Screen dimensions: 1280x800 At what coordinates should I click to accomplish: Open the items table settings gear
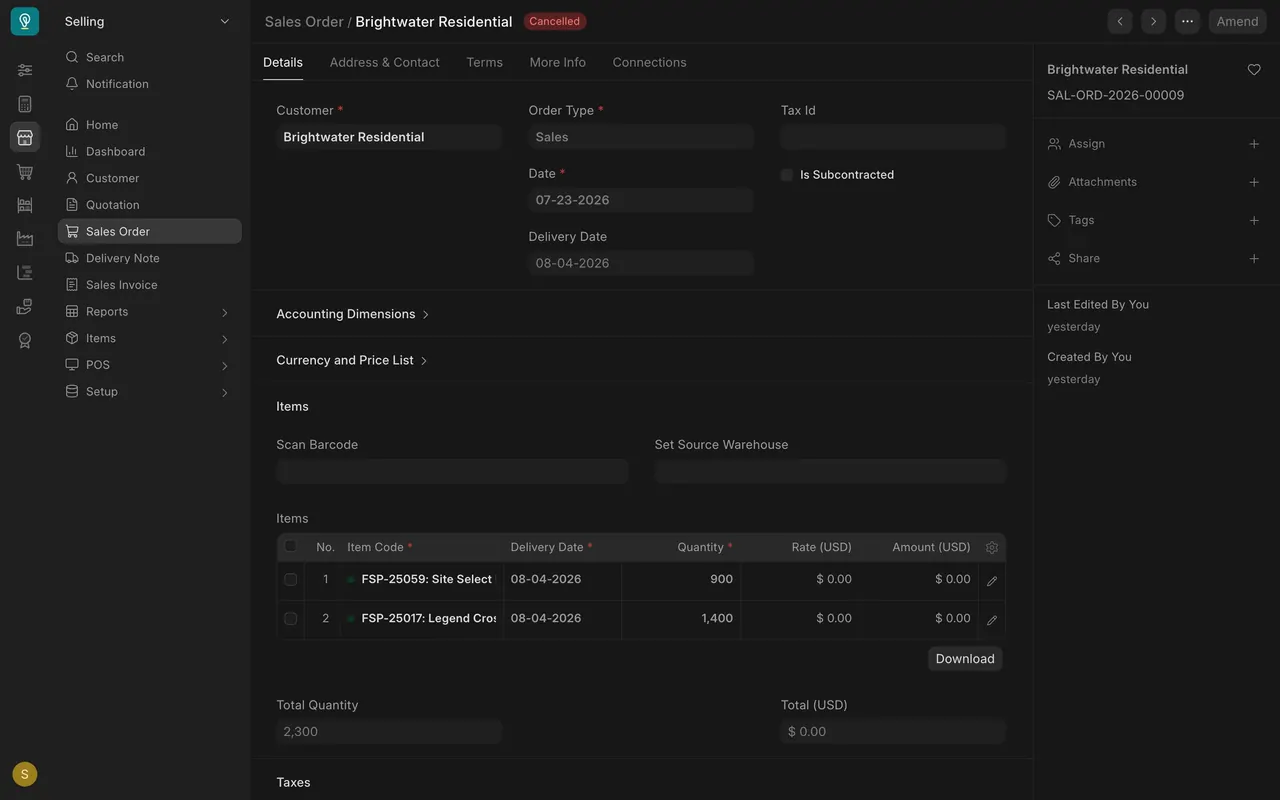pos(992,548)
